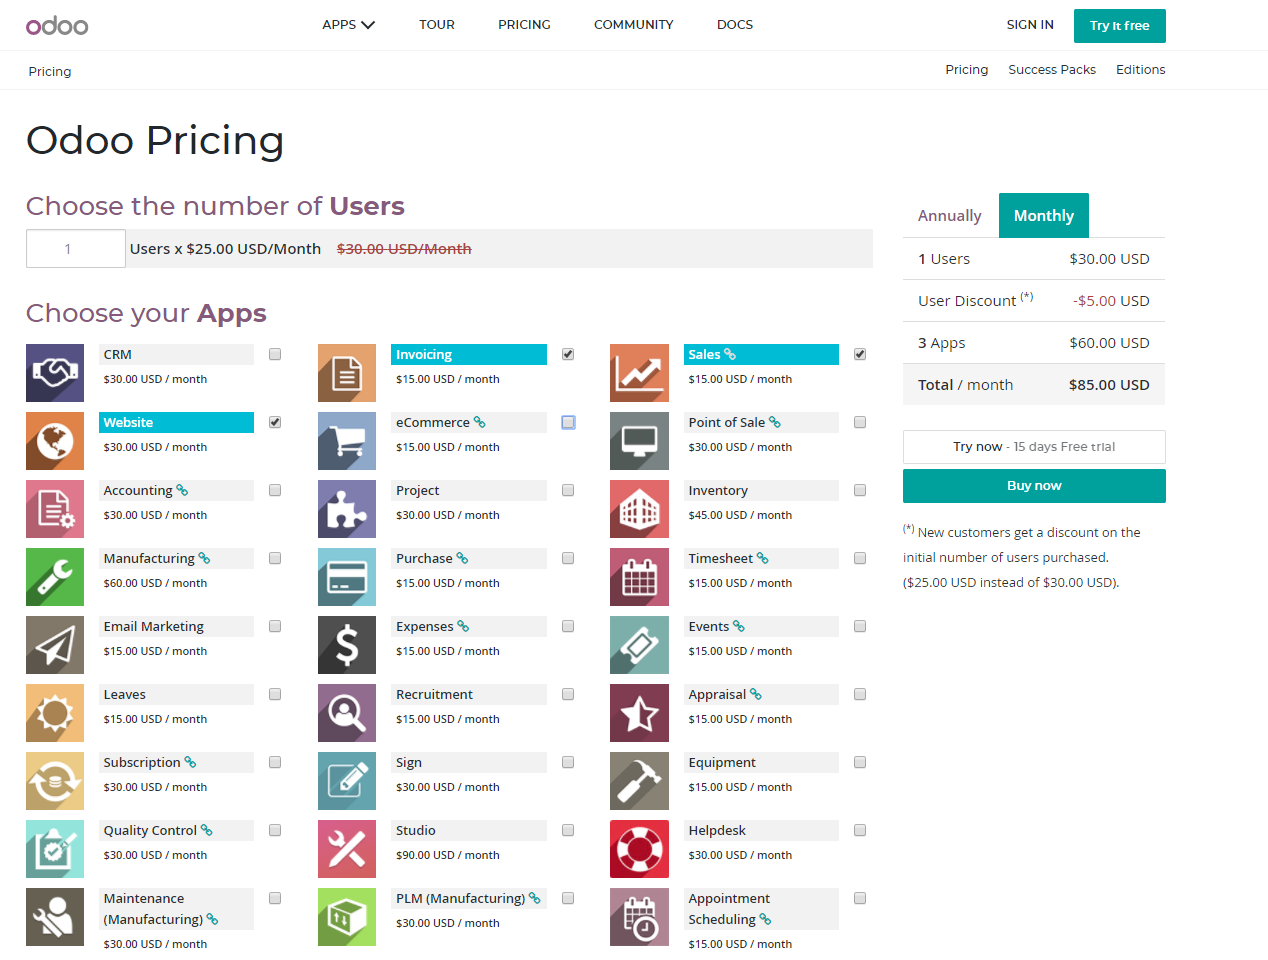The width and height of the screenshot is (1268, 960).
Task: Open the TOUR menu item
Action: click(x=437, y=25)
